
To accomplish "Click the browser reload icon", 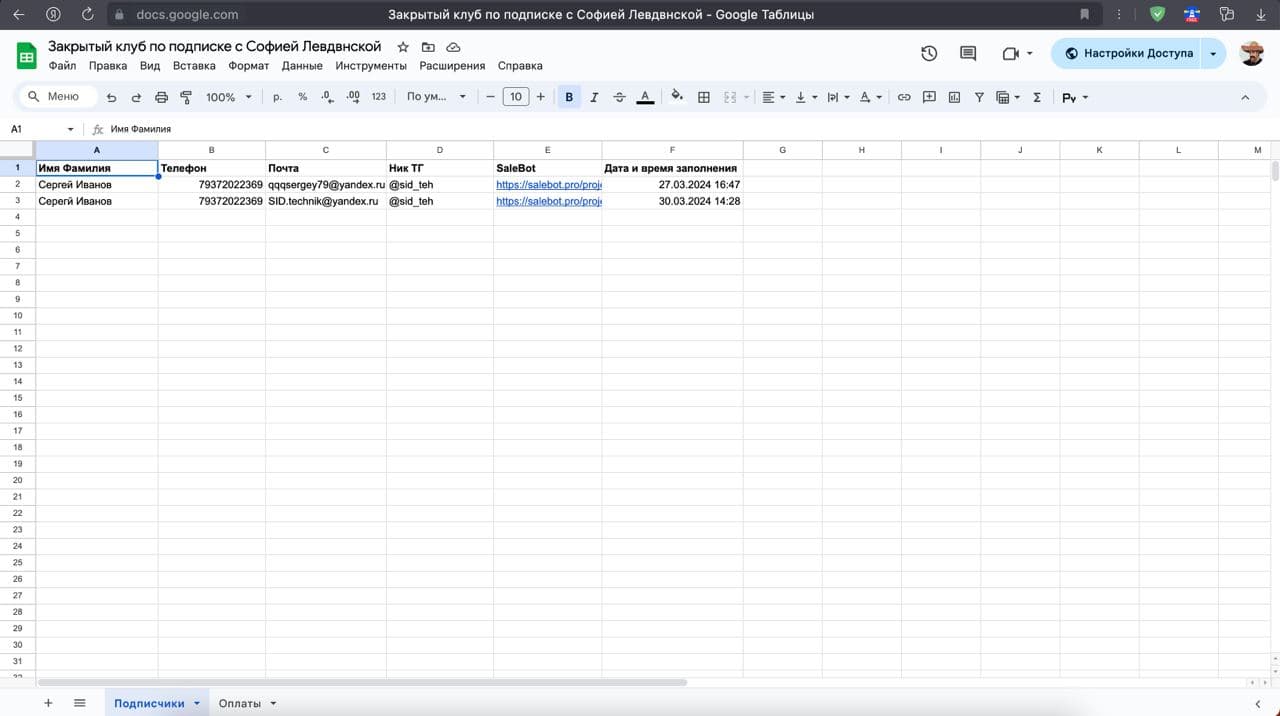I will pos(88,14).
